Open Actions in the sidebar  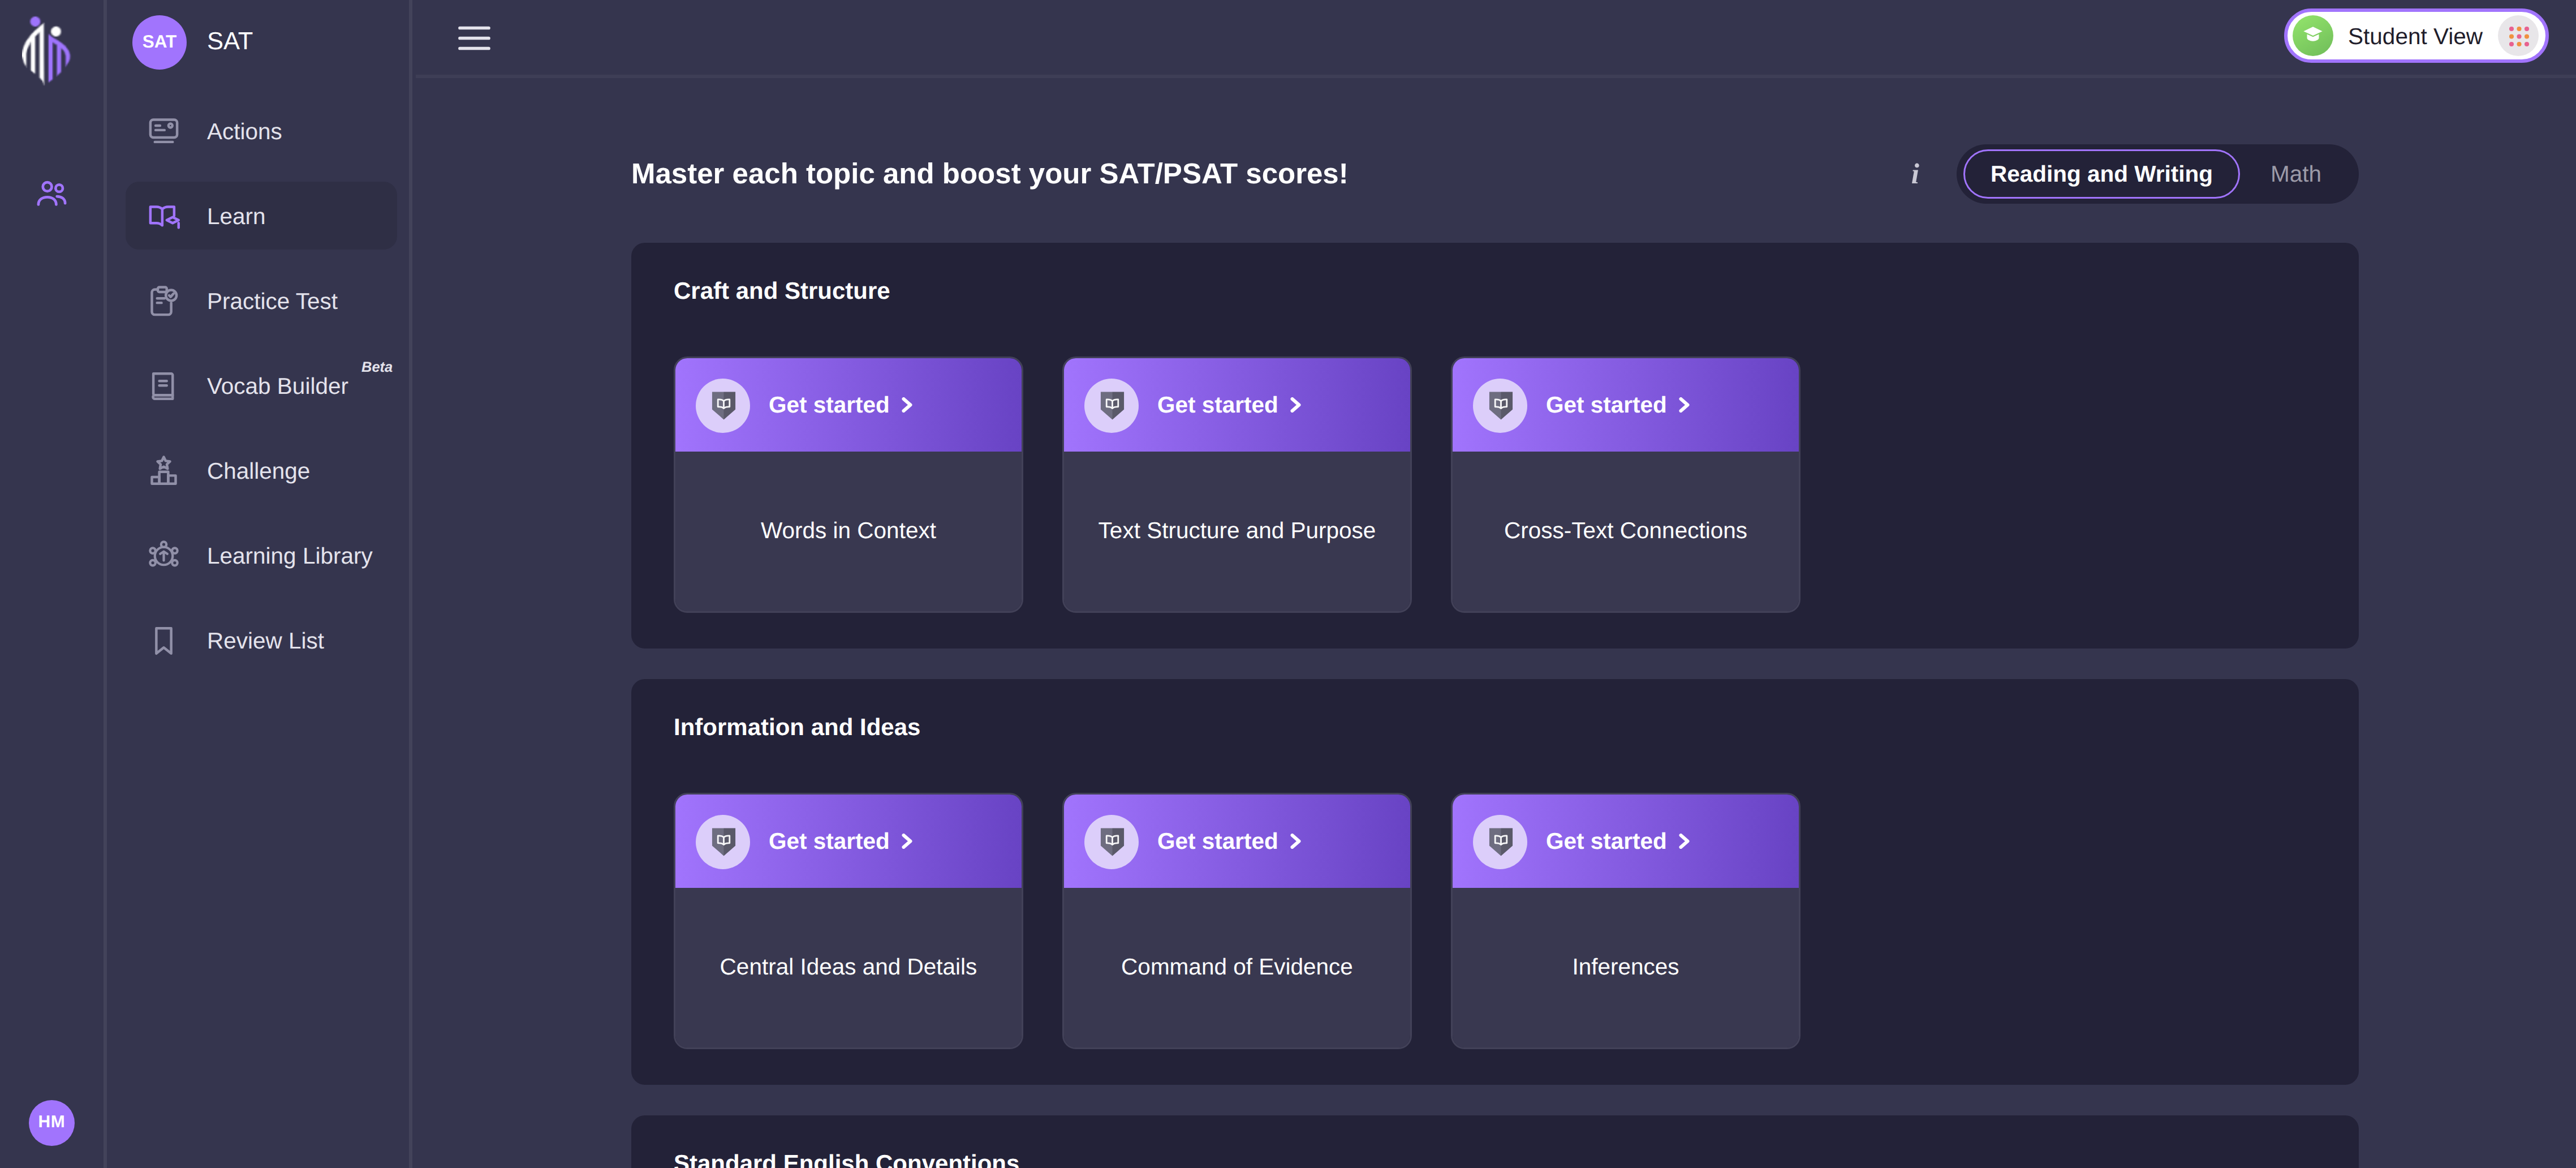click(x=261, y=131)
